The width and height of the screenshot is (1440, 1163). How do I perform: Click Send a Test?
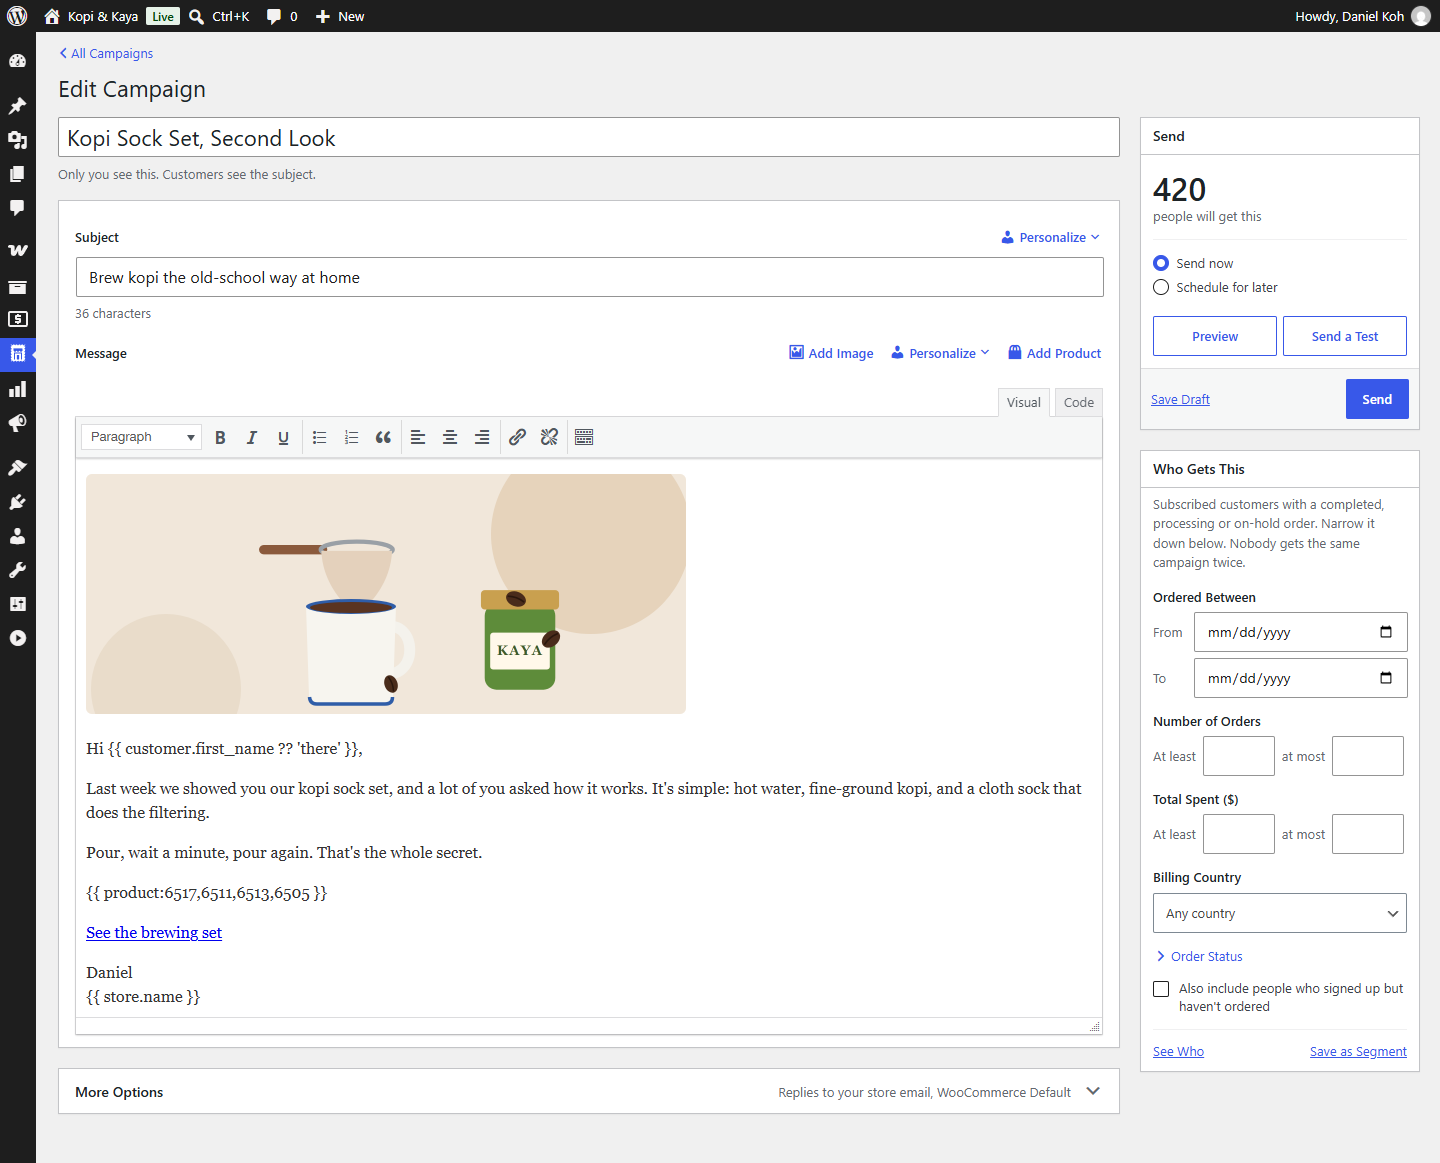tap(1345, 336)
